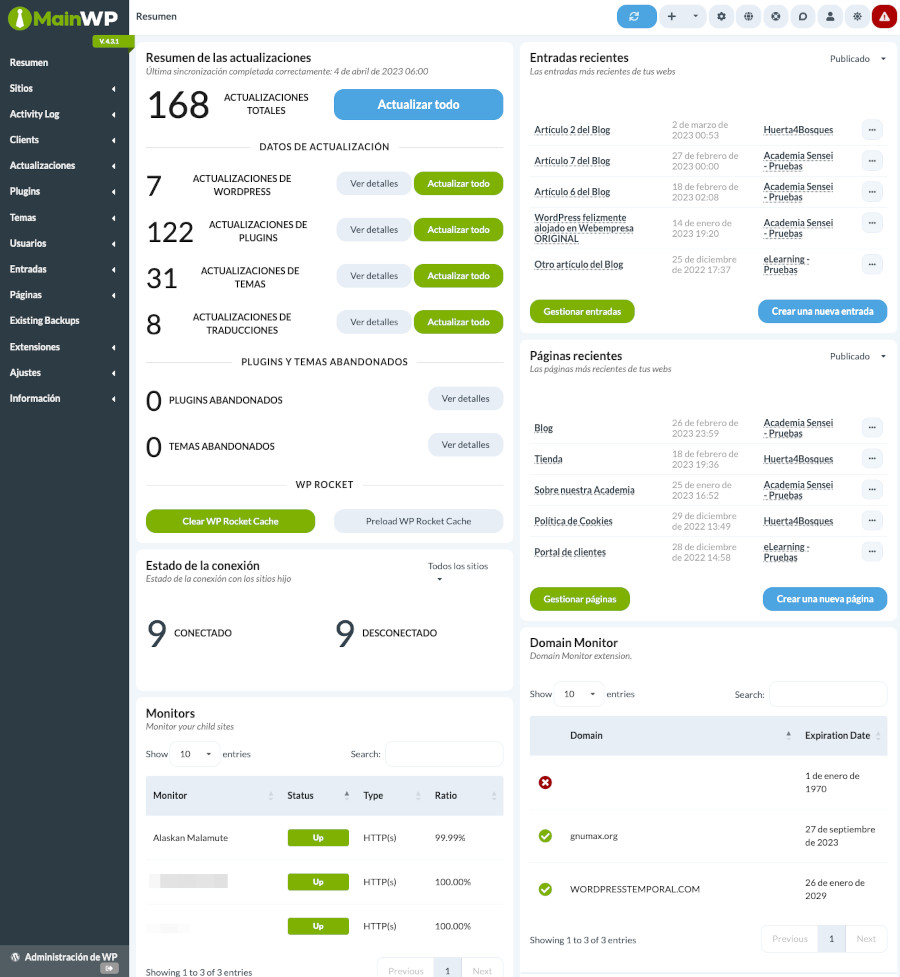Click the user account icon
This screenshot has width=900, height=977.
point(830,17)
